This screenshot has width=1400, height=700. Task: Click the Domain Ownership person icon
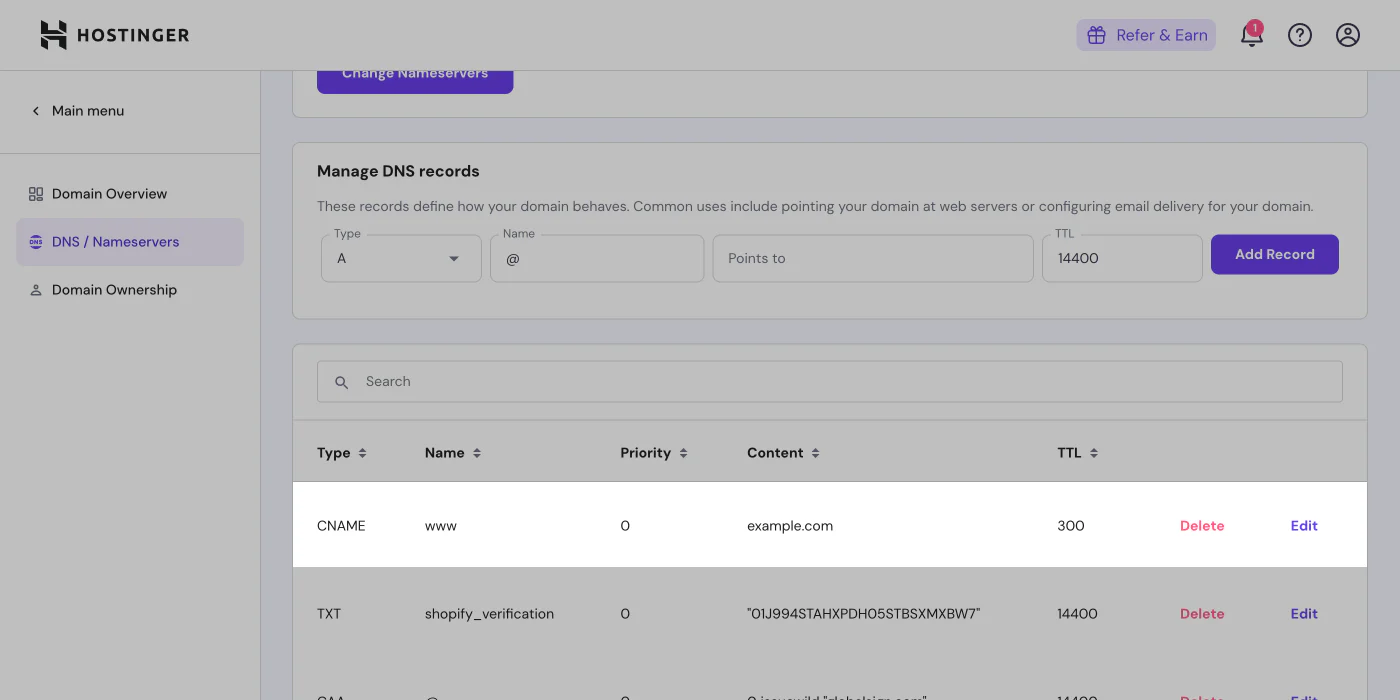pyautogui.click(x=34, y=289)
